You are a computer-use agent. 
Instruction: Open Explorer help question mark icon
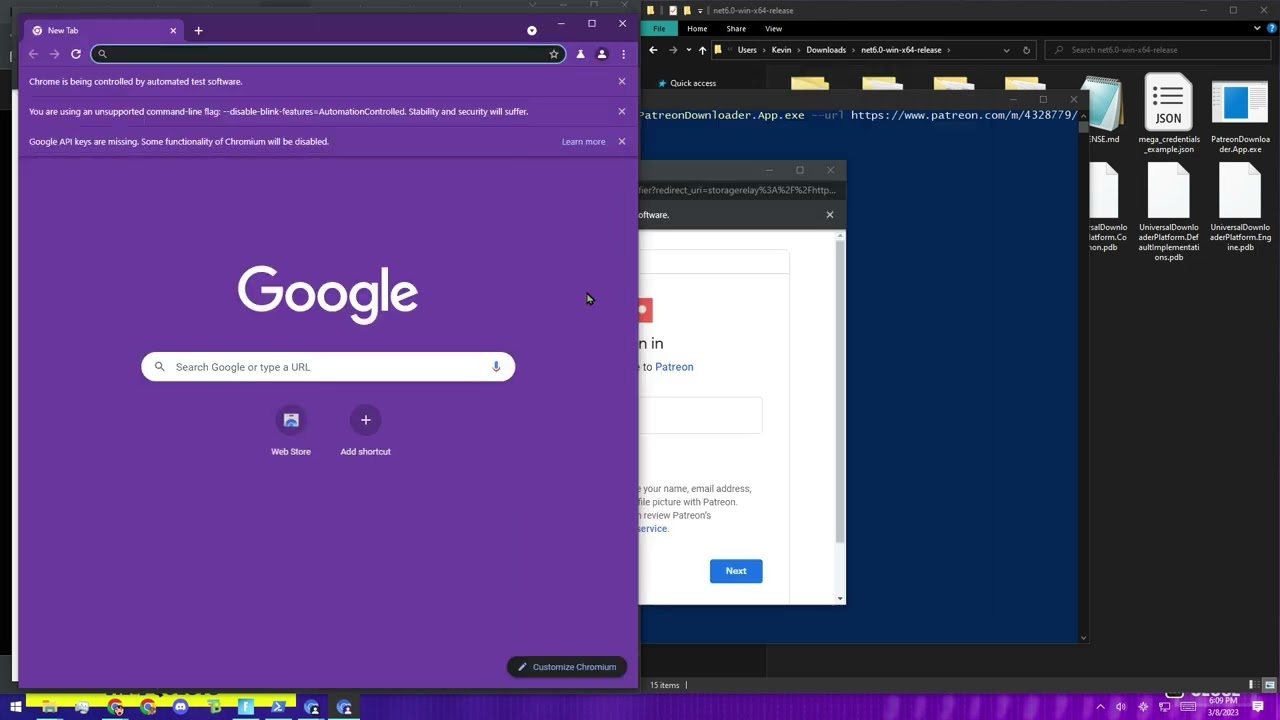tap(1271, 29)
